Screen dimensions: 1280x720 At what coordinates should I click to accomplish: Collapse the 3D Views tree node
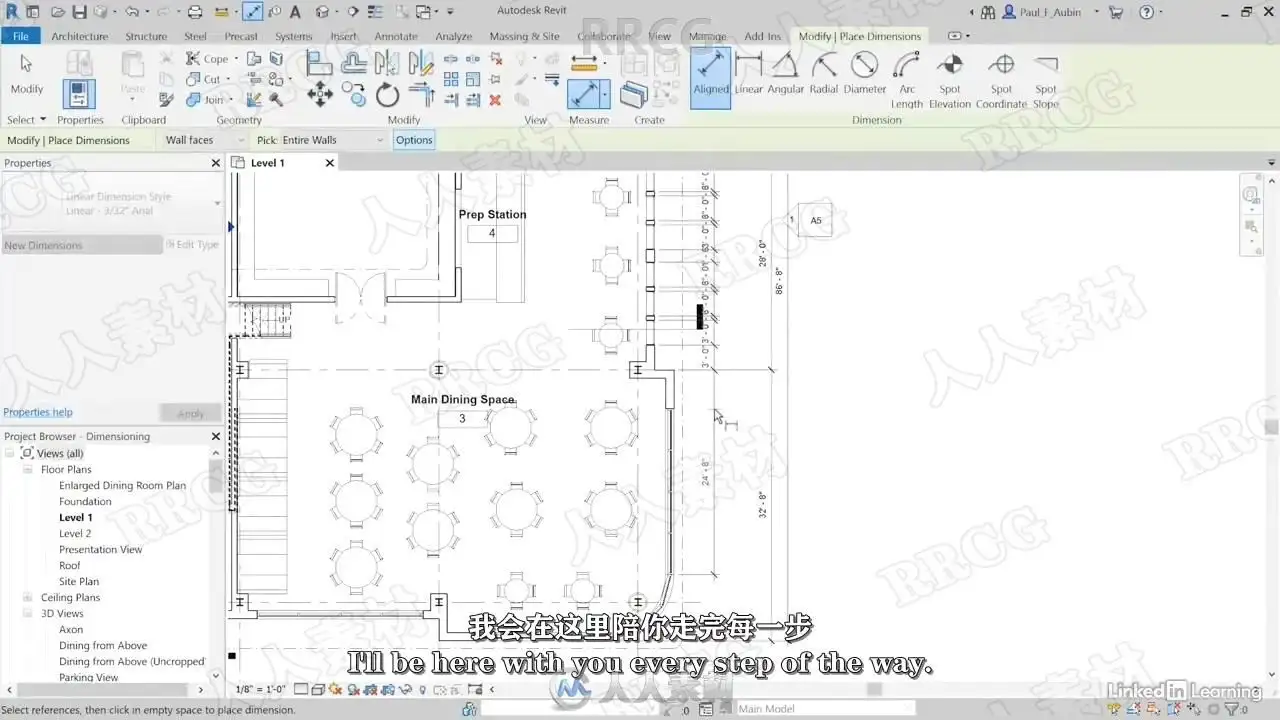(28, 613)
